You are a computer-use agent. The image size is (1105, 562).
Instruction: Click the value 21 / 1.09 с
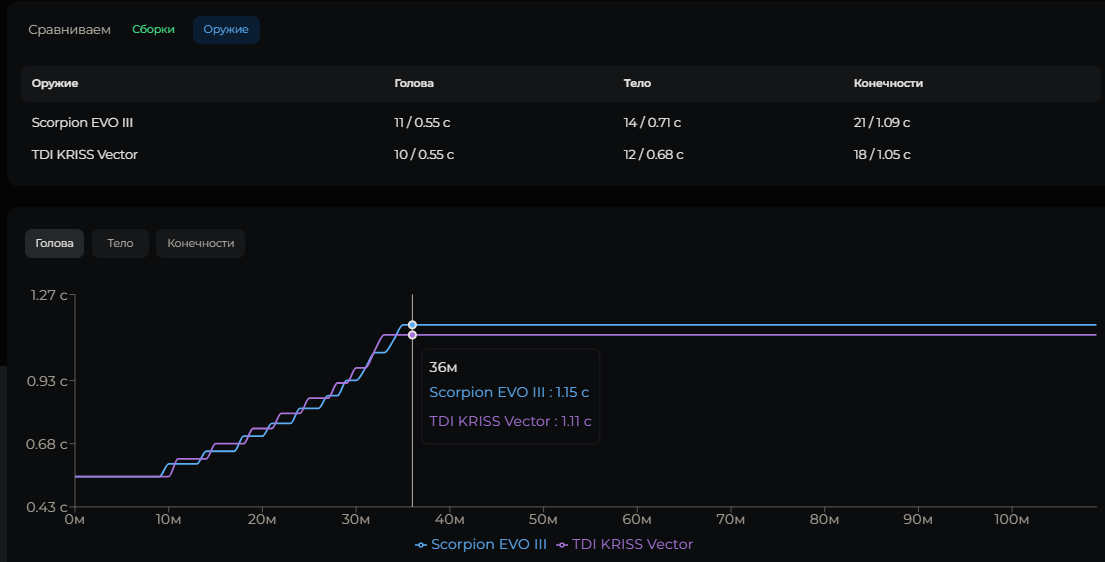coord(882,123)
